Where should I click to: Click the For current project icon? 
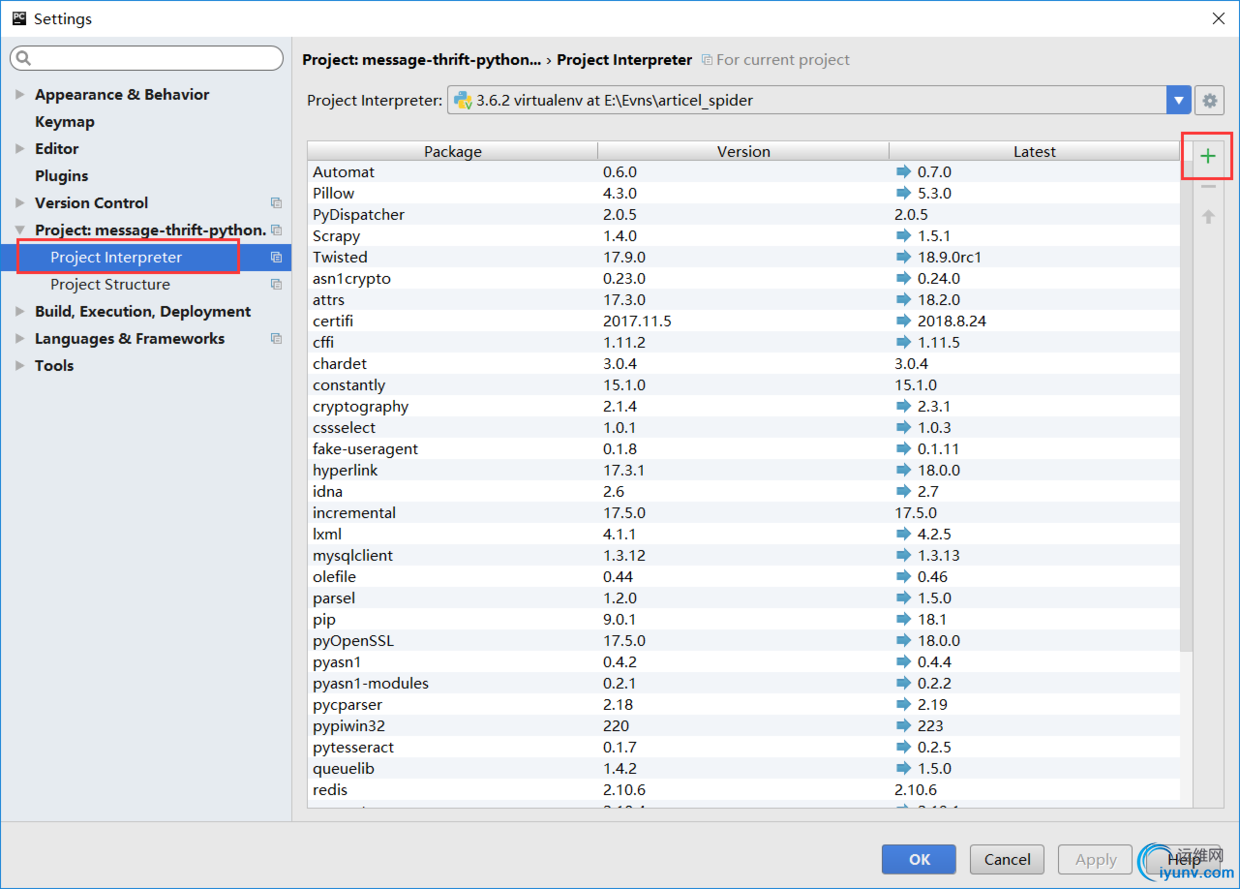tap(707, 60)
